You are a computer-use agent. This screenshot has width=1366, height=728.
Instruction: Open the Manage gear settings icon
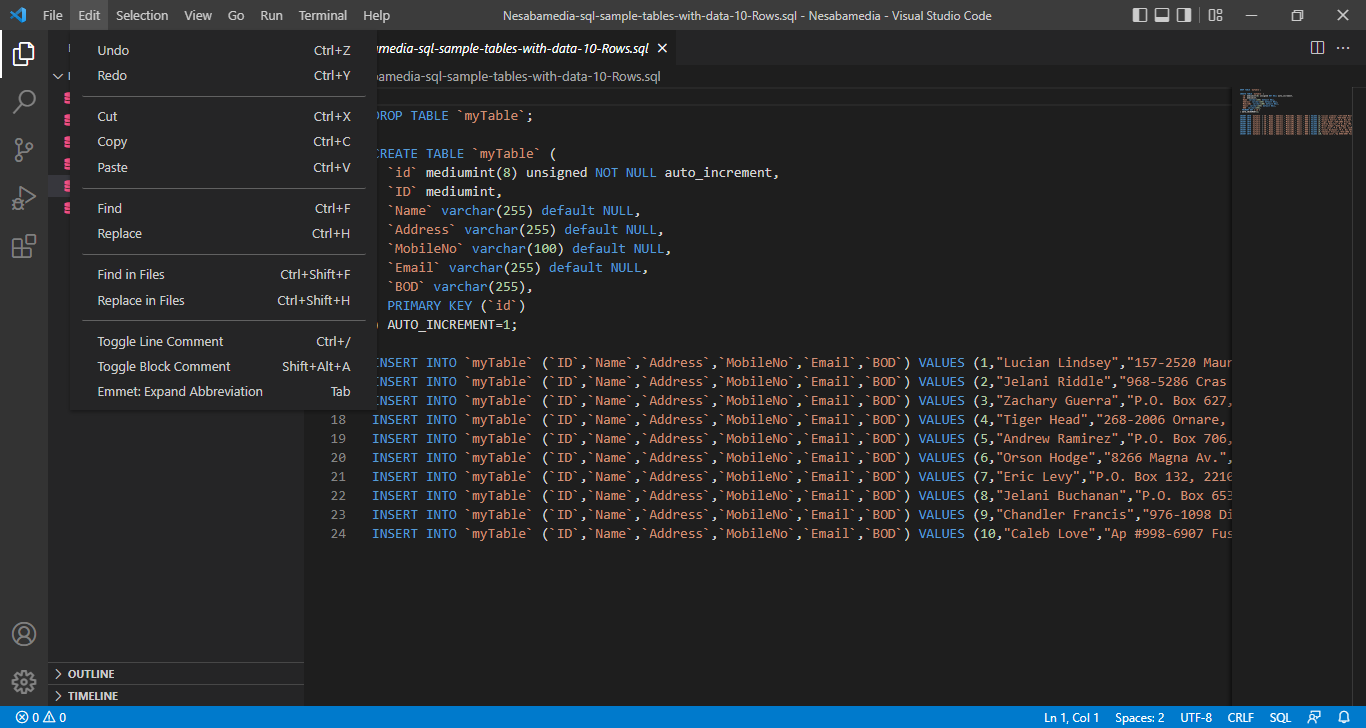tap(24, 682)
